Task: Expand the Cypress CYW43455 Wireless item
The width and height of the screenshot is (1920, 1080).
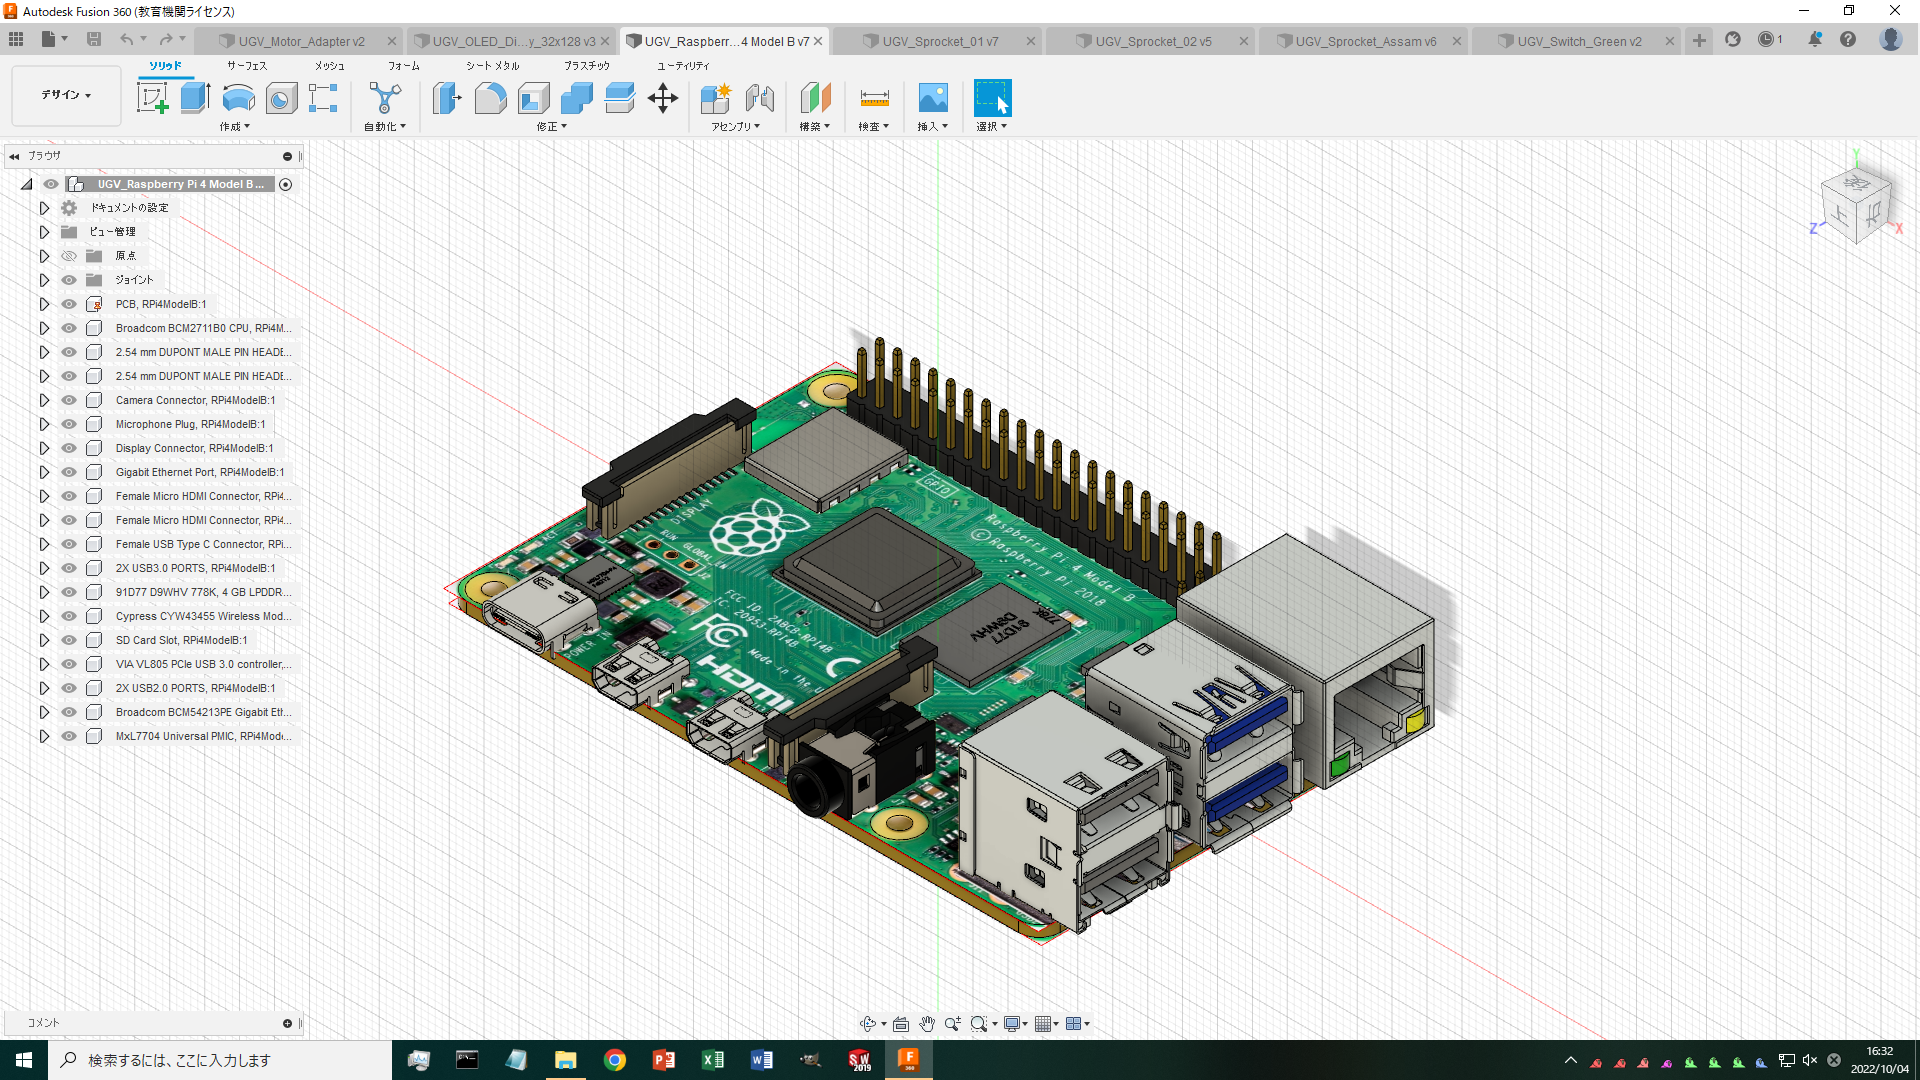Action: [44, 616]
